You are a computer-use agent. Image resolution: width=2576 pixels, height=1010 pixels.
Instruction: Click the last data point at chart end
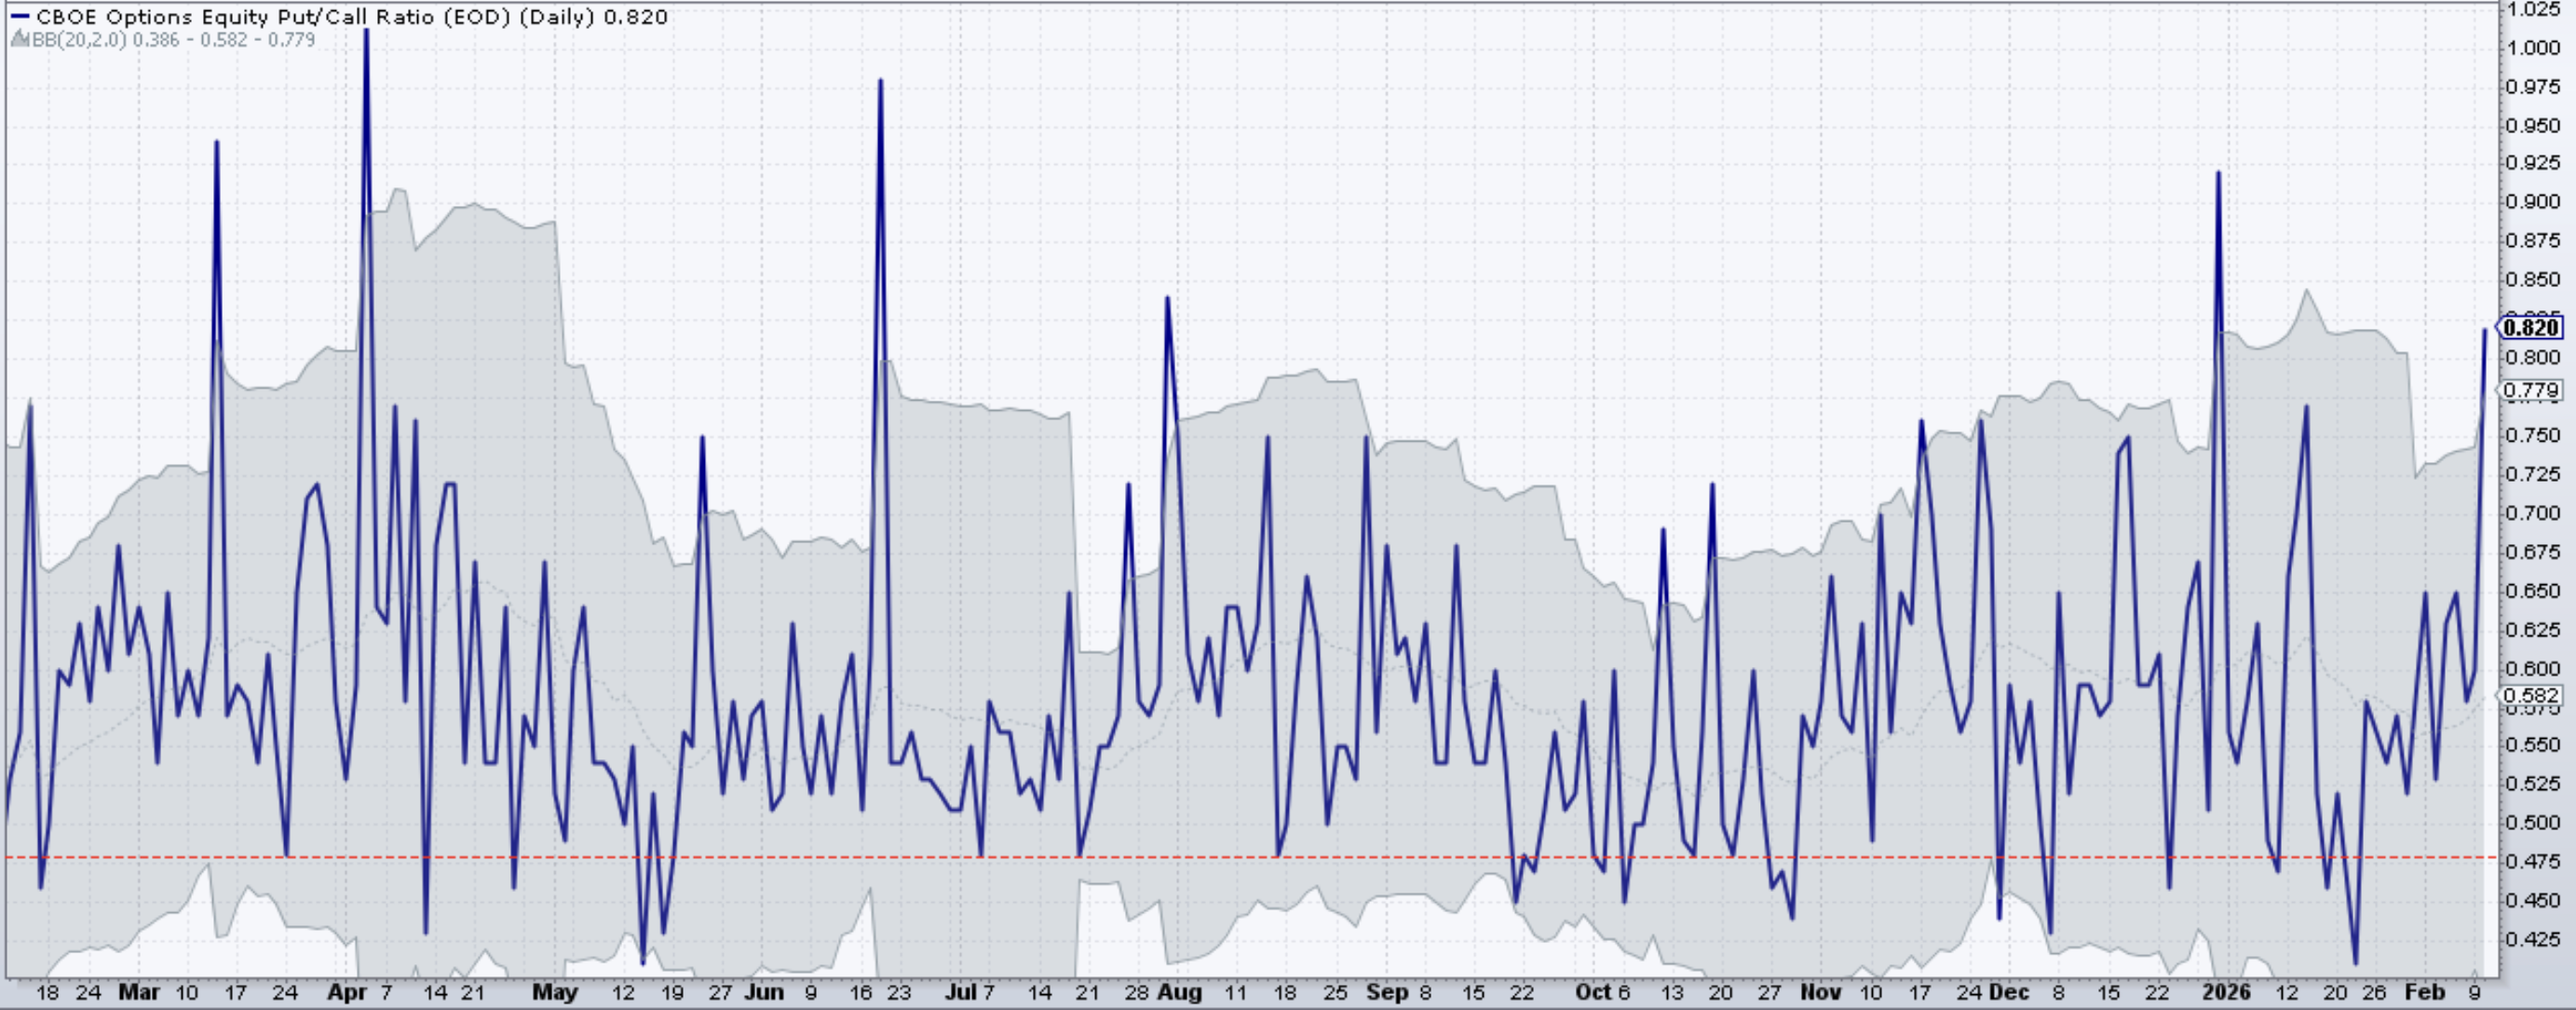point(2484,330)
